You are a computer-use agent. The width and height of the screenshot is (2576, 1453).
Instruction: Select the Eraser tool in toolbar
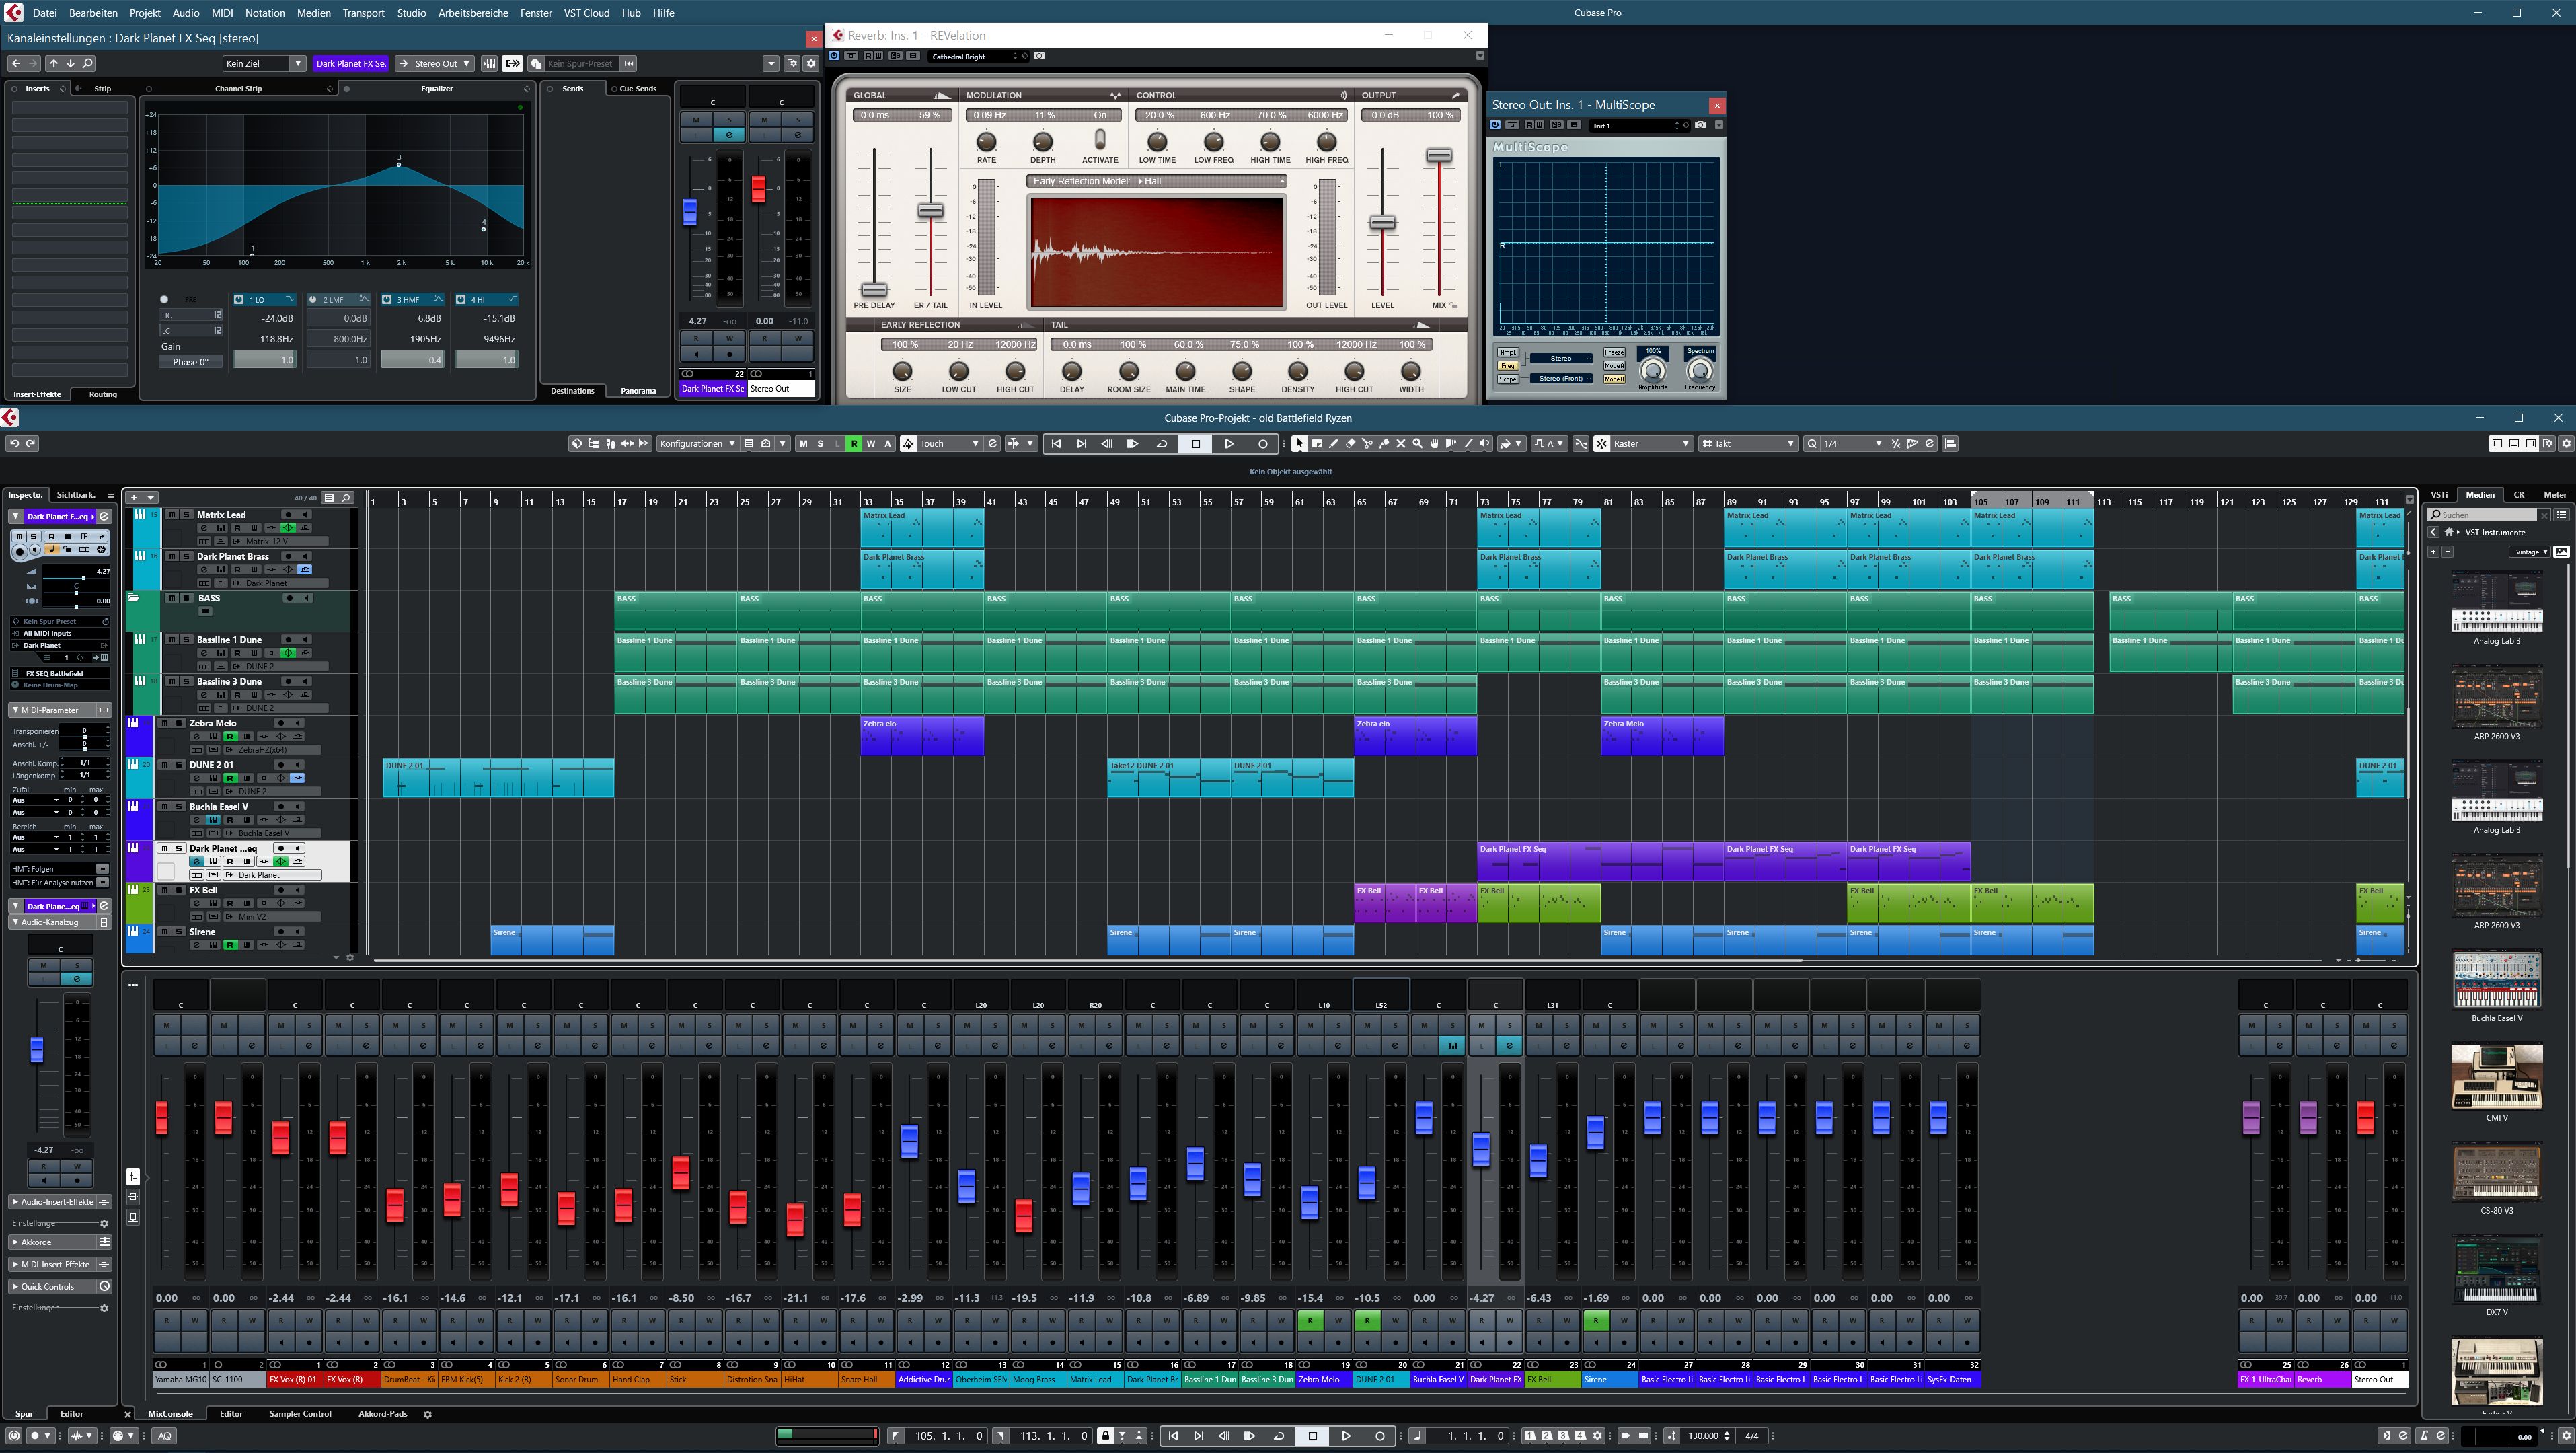(1350, 444)
